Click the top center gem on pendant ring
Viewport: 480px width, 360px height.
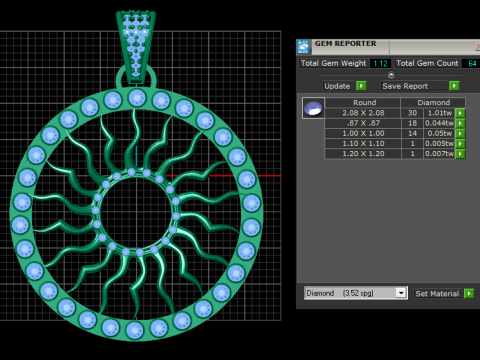click(137, 98)
